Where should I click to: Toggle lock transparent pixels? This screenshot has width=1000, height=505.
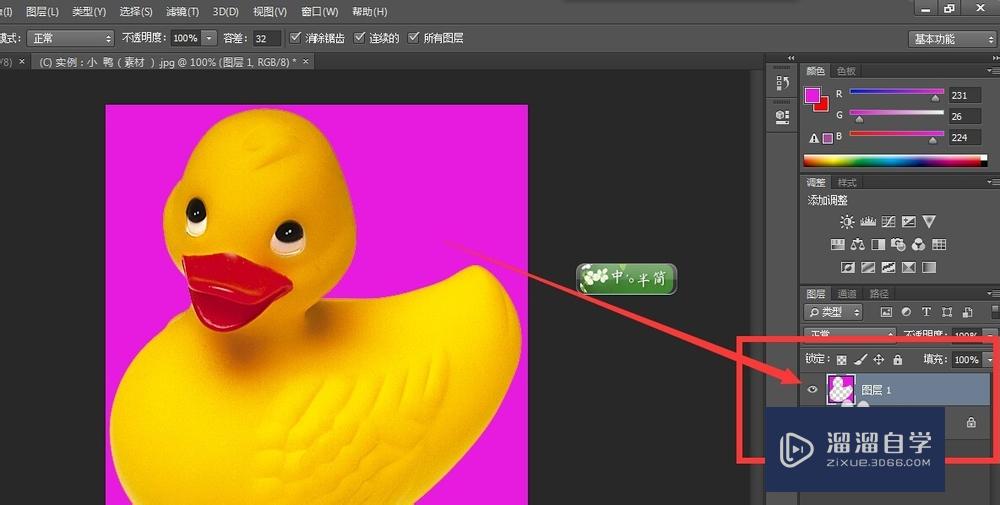point(842,360)
